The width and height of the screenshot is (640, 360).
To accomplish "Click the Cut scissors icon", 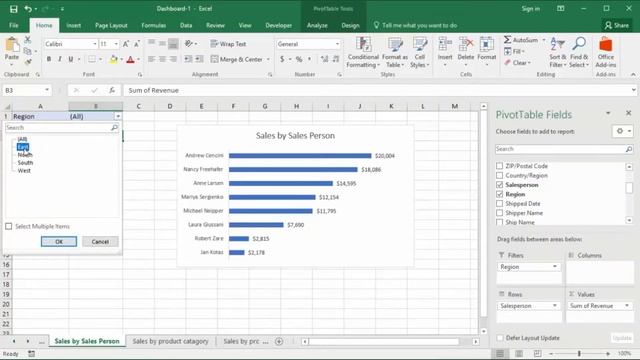I will coord(28,40).
